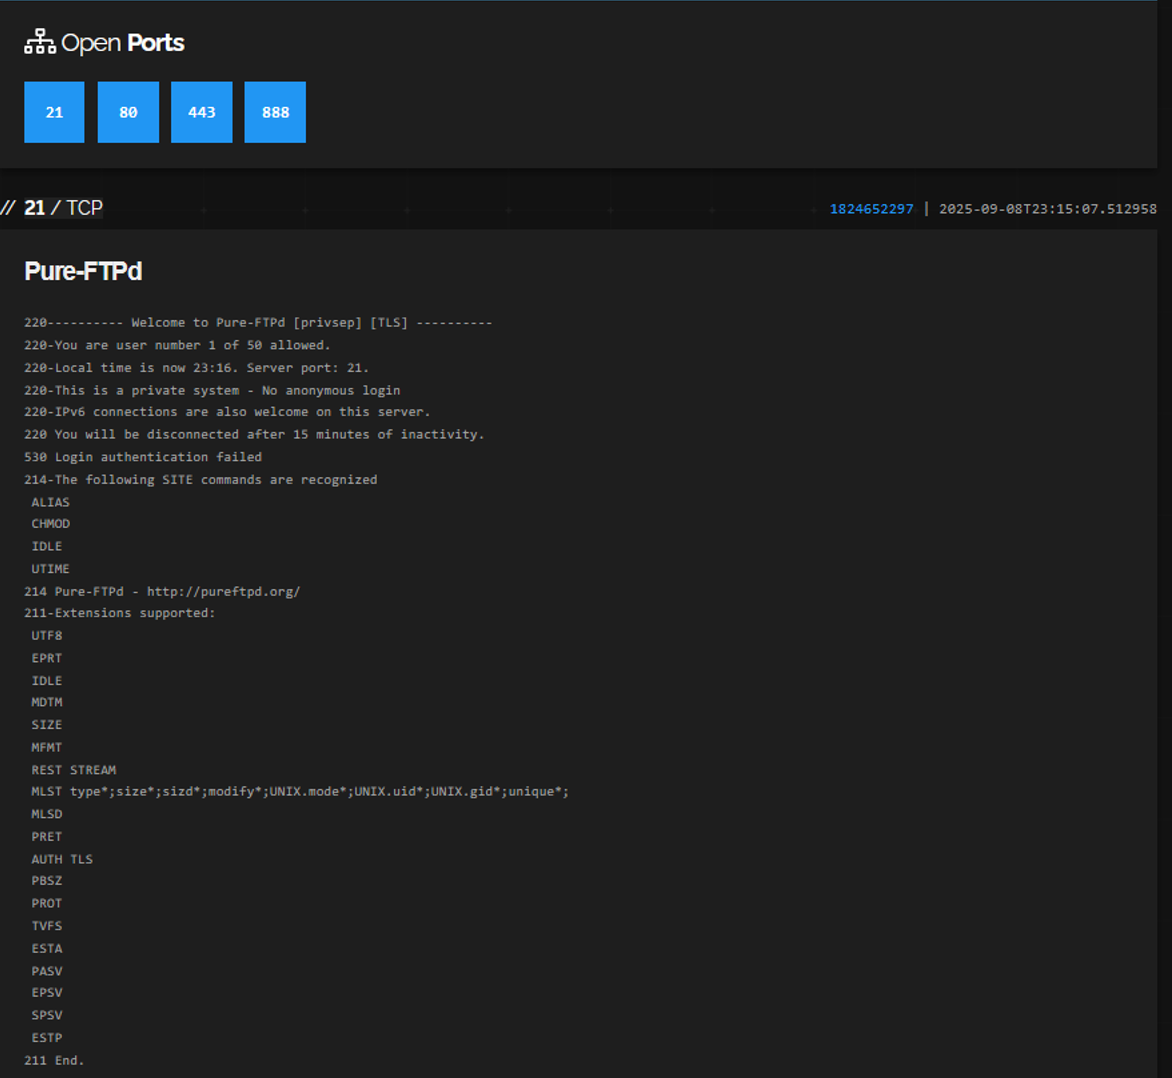Image resolution: width=1172 pixels, height=1078 pixels.
Task: Click the 'Local time is now 23:16' line
Action: click(x=197, y=367)
